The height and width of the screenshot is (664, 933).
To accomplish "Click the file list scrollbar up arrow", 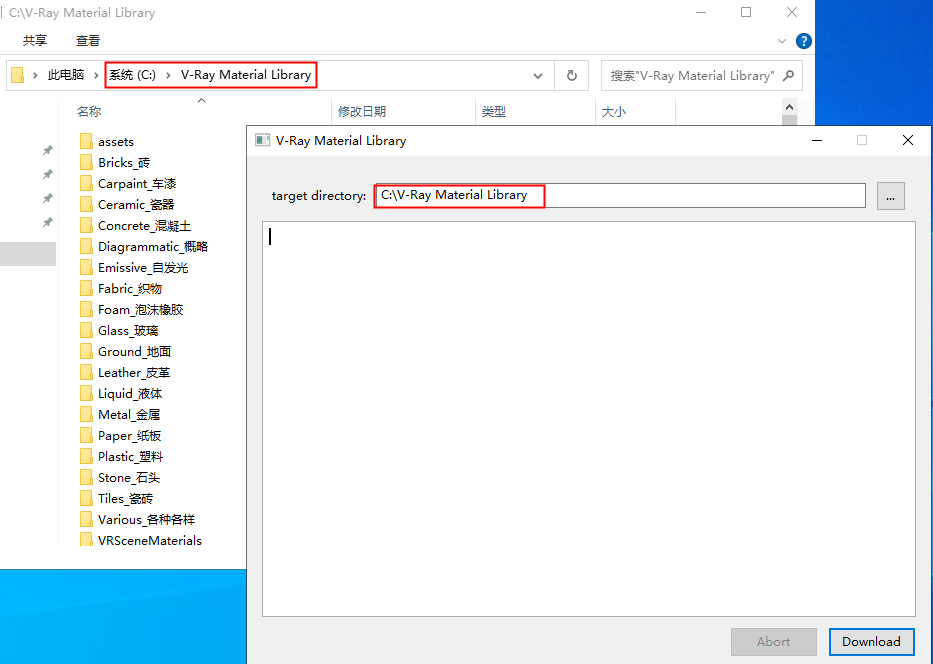I will (x=789, y=107).
